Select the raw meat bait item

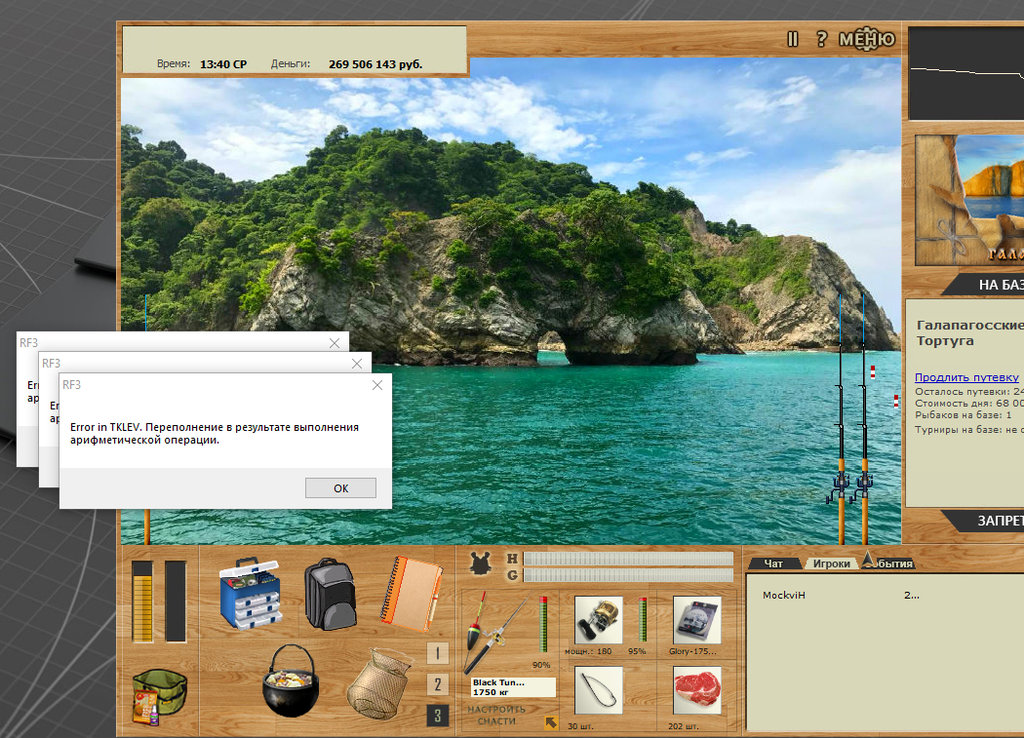(697, 690)
